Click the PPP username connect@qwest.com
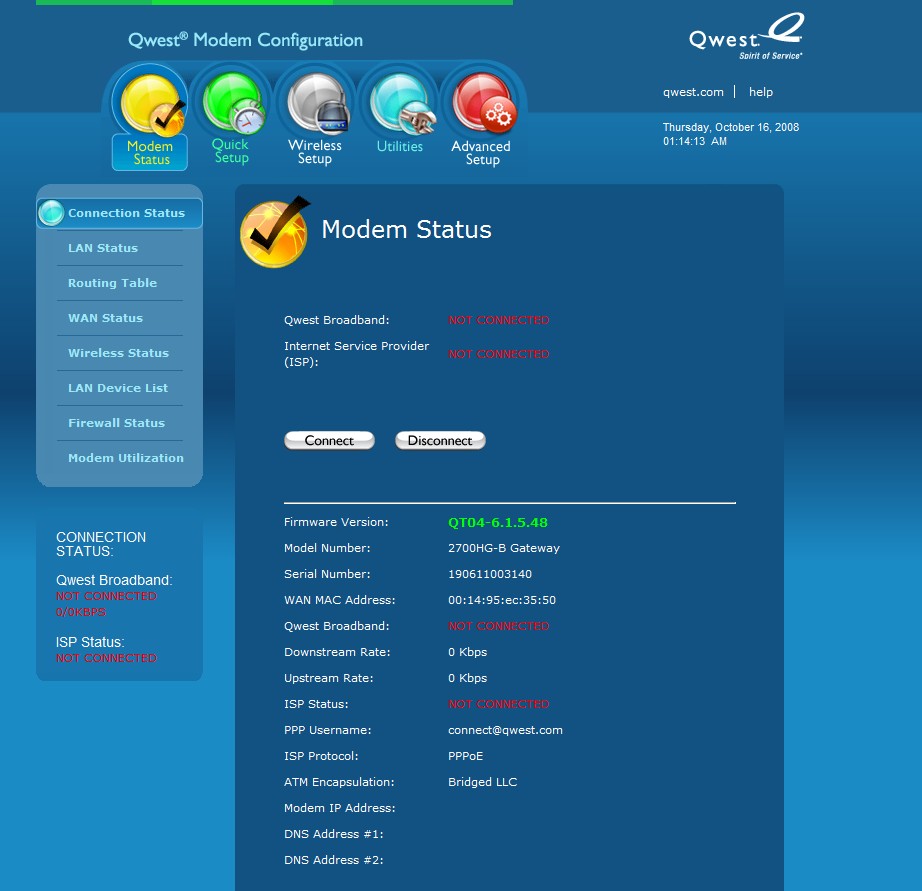 click(x=505, y=730)
